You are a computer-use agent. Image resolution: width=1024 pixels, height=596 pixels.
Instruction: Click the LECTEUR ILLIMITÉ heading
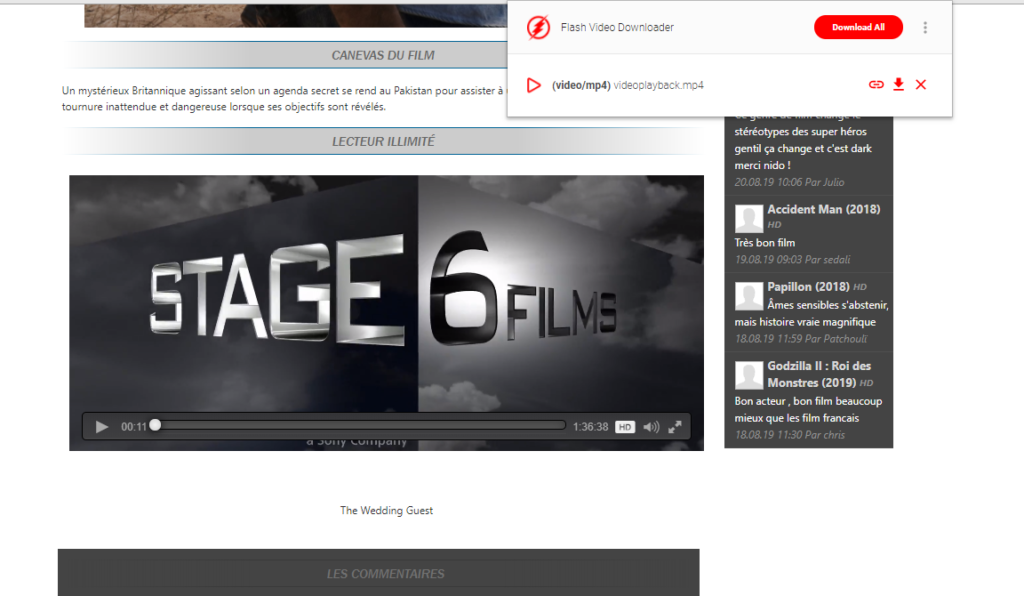coord(383,142)
